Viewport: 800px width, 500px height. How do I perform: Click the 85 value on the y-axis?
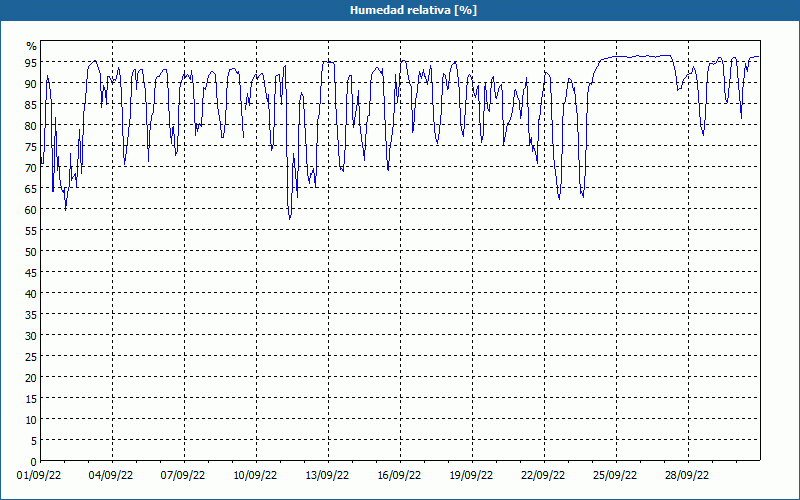tap(31, 105)
